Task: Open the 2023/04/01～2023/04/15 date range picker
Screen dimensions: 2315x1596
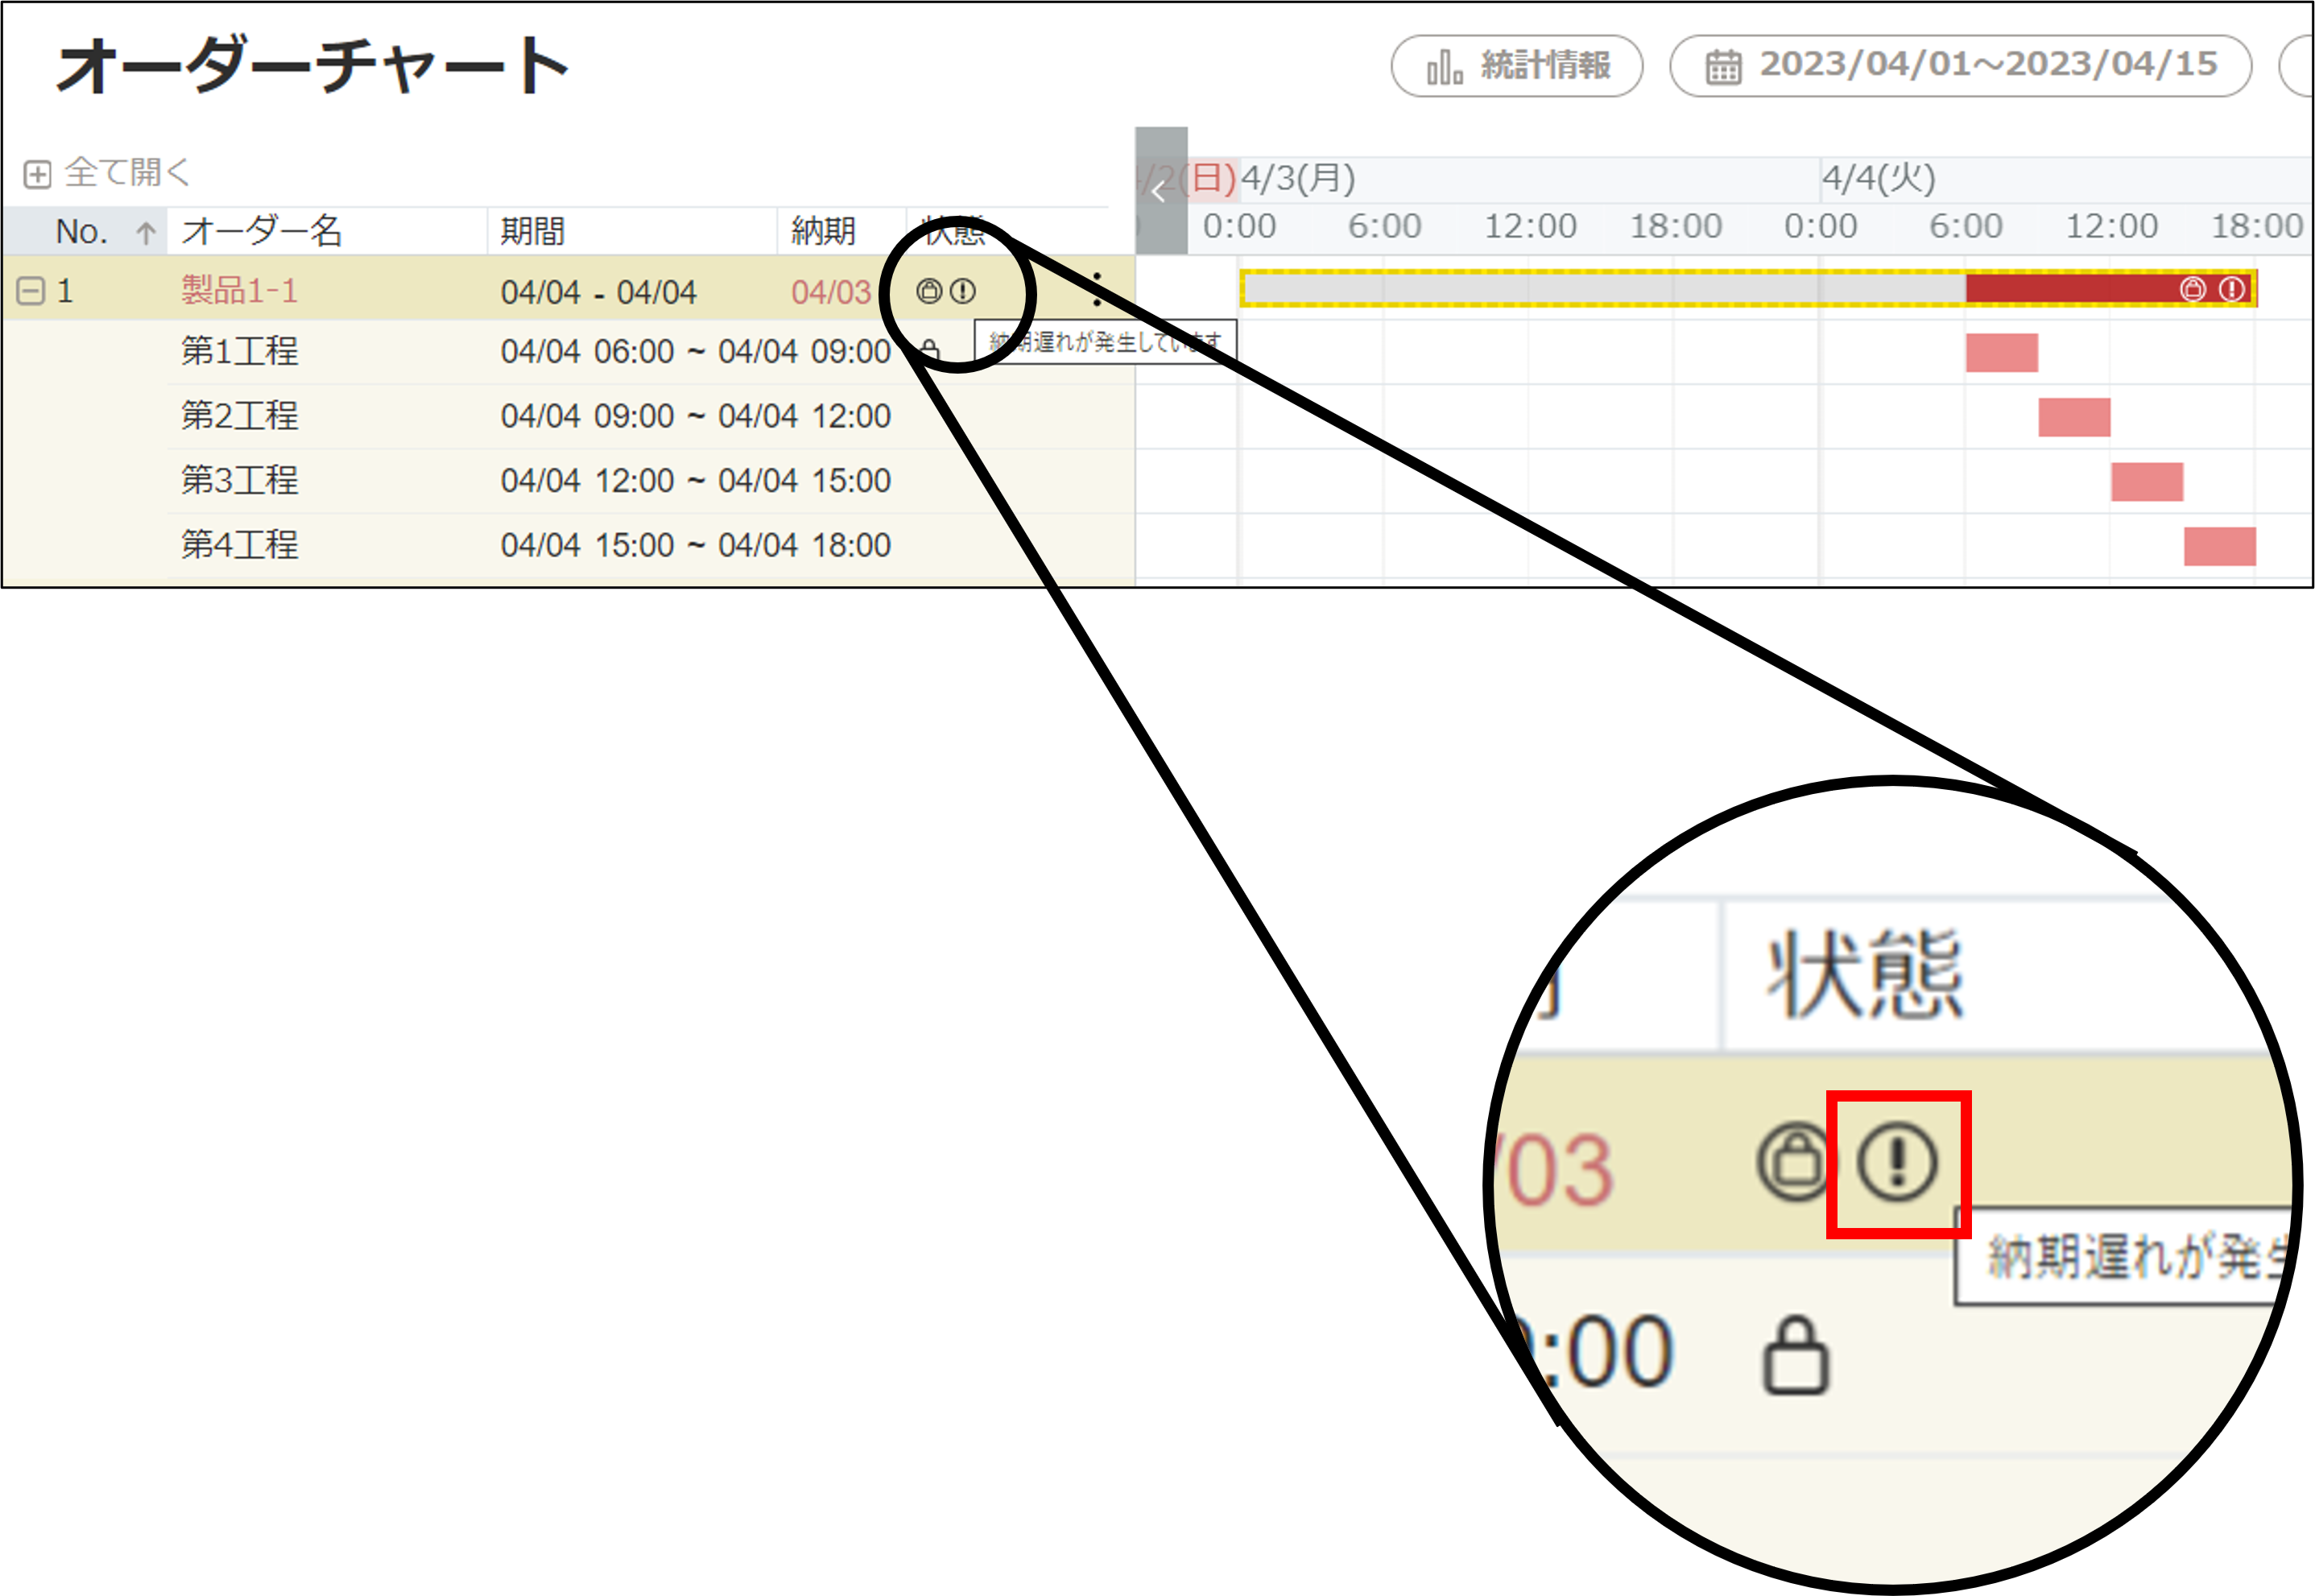Action: [x=1960, y=66]
